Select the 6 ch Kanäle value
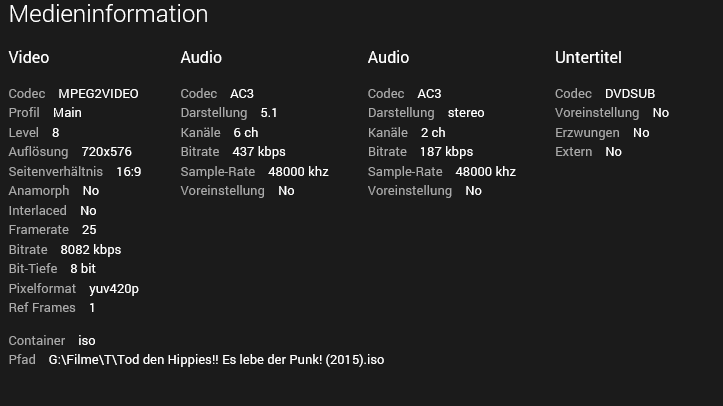723x406 pixels. [246, 133]
